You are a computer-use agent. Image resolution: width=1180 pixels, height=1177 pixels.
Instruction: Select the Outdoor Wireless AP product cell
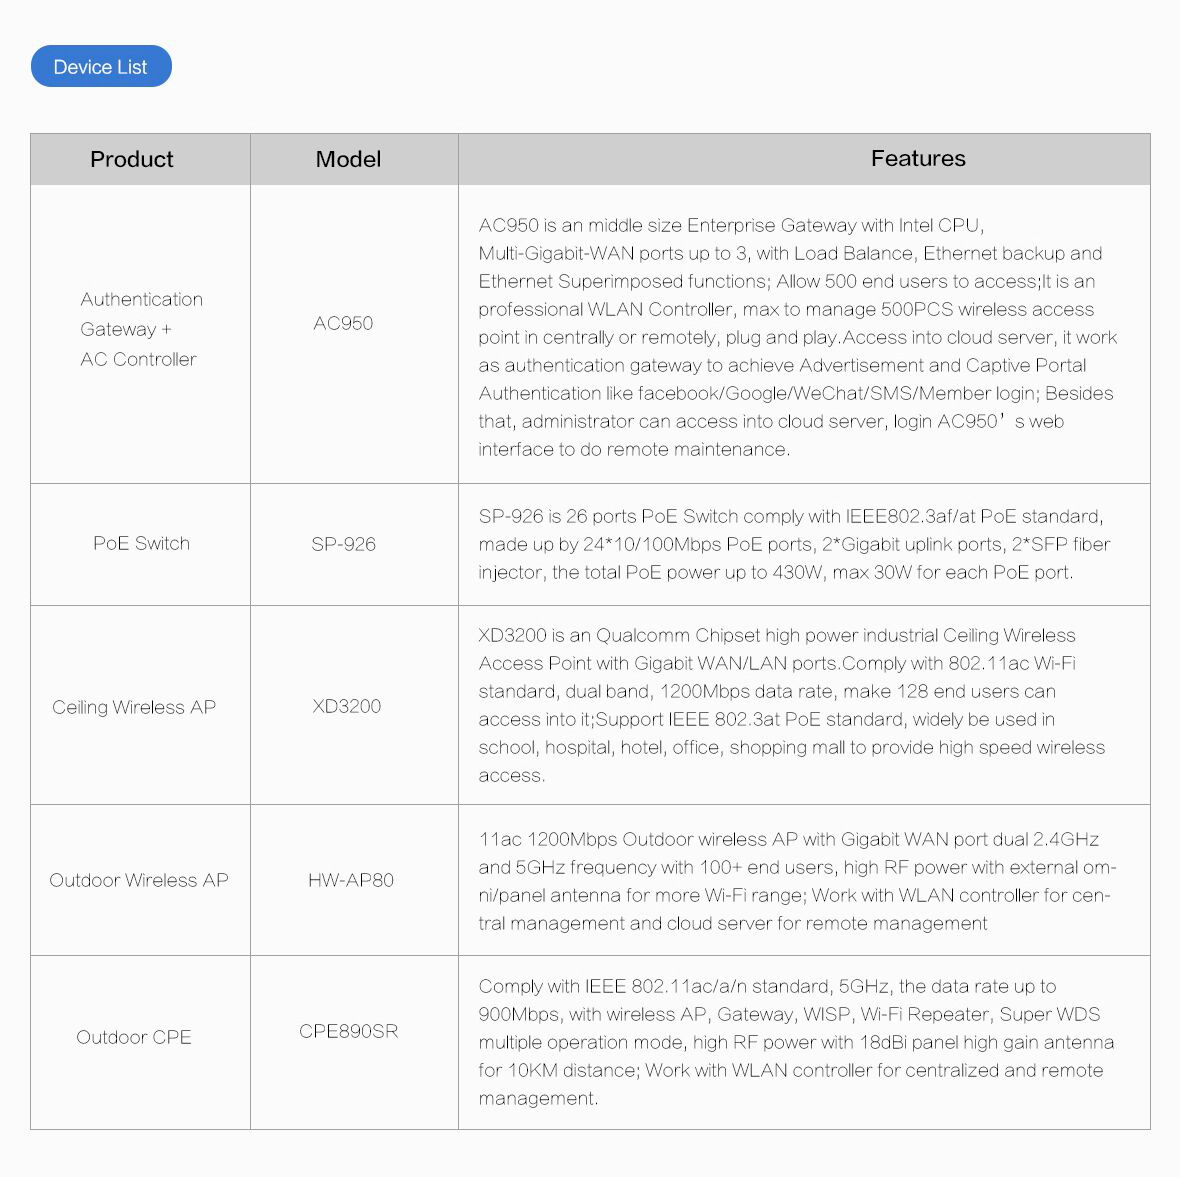140,880
